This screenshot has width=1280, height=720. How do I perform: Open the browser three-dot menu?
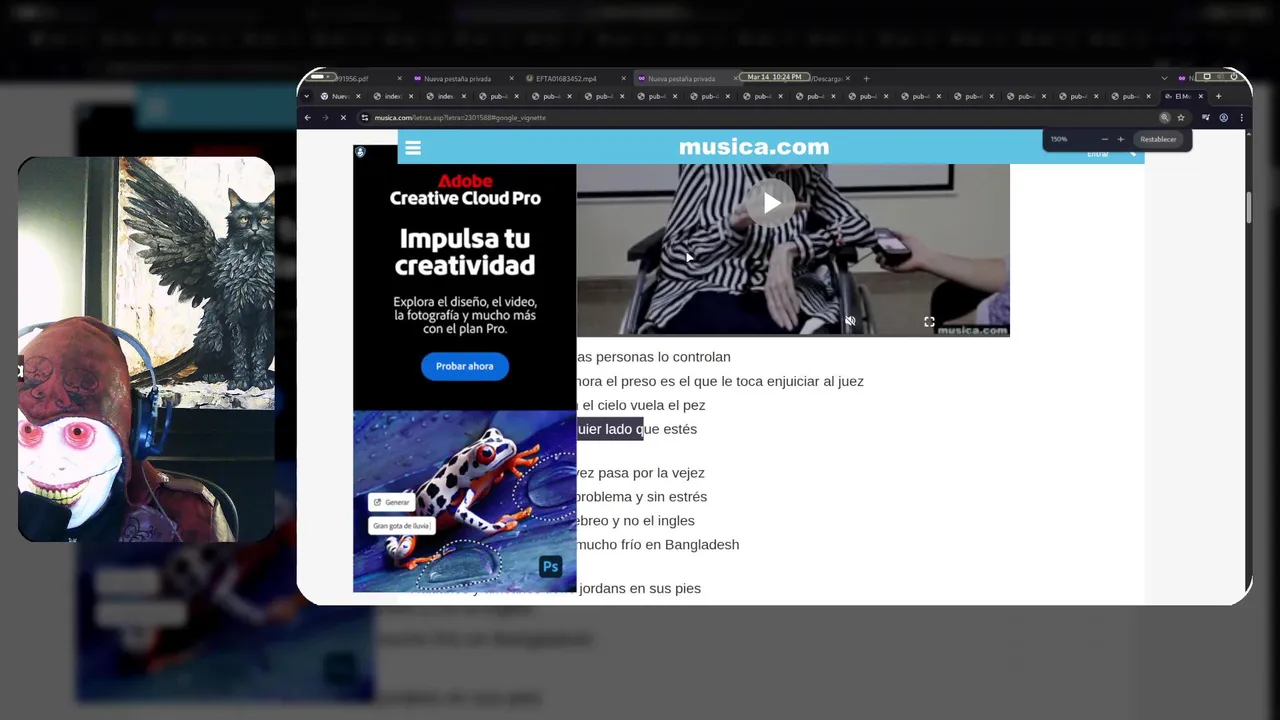pyautogui.click(x=1241, y=118)
